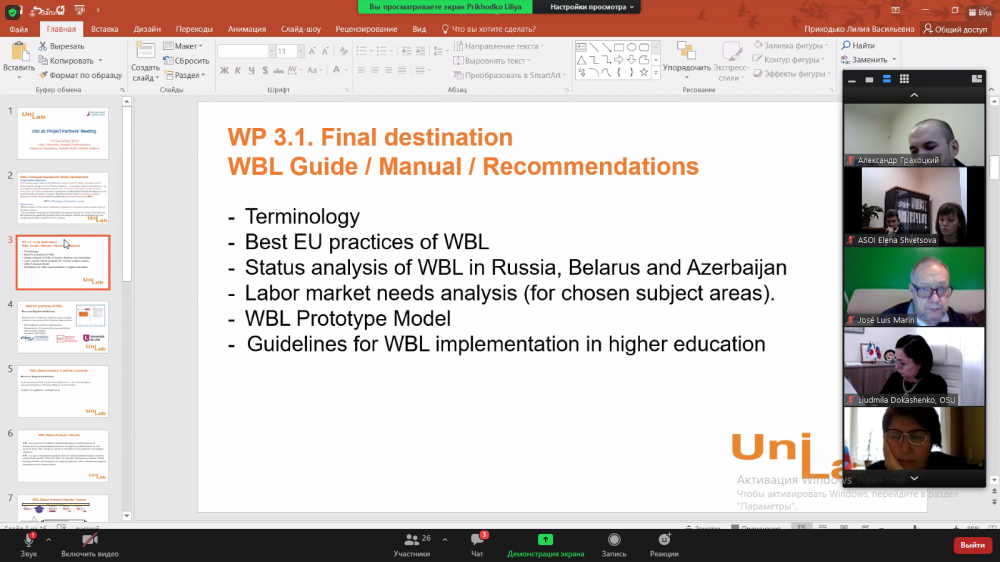Toggle italic (К) formatting
Screen dimensions: 1000x562
click(237, 70)
